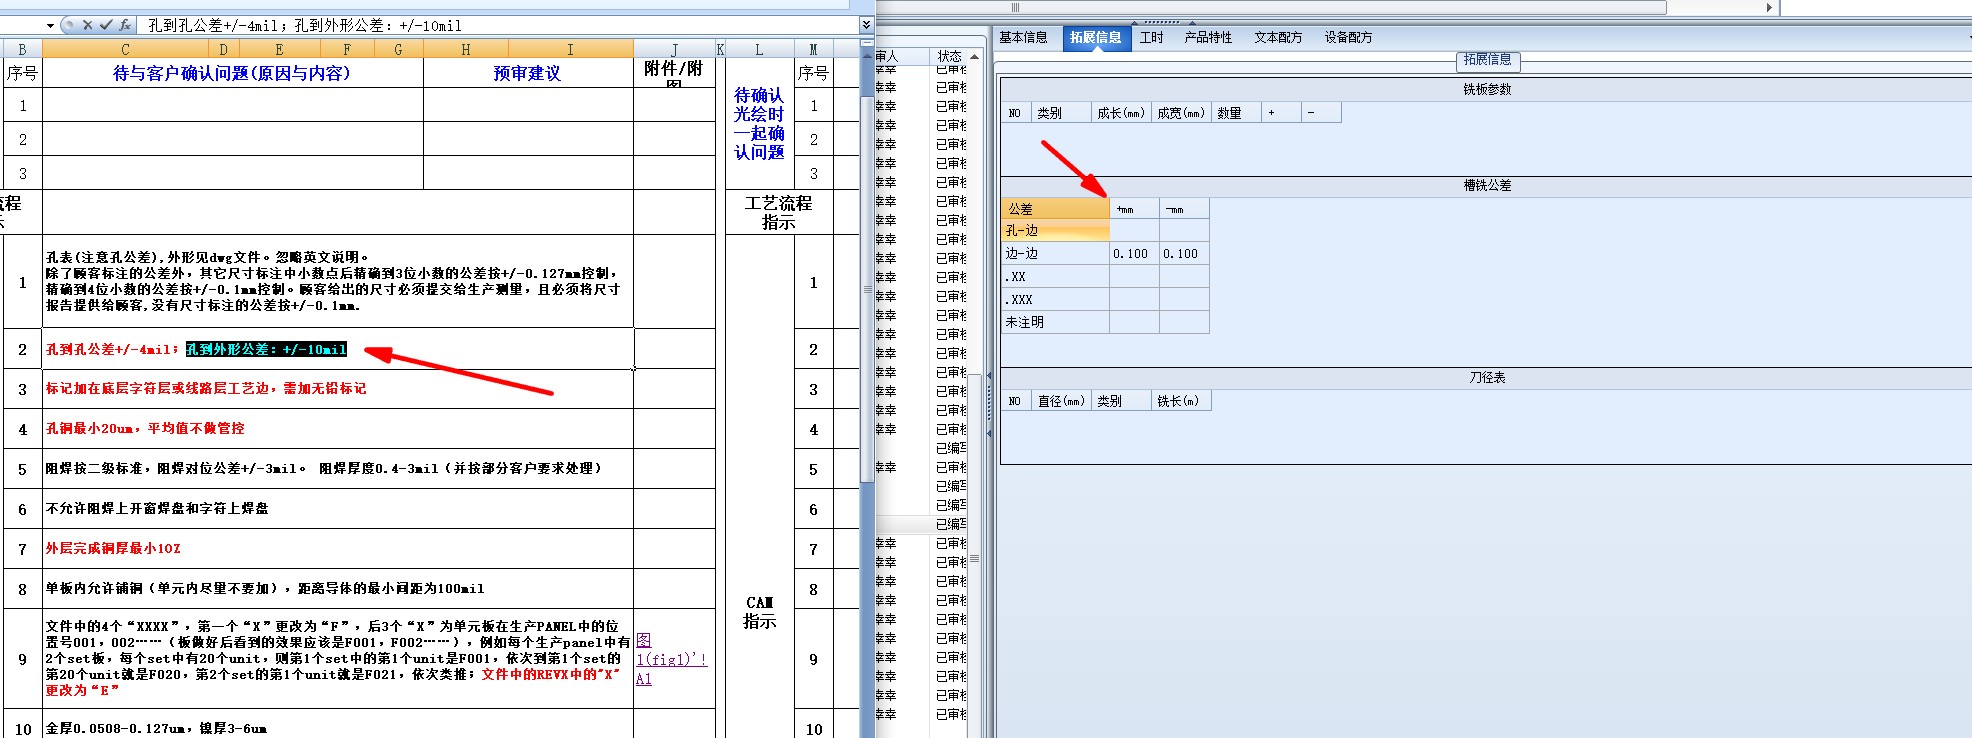This screenshot has height=738, width=1972.
Task: Click the right arrow of the top horizontal scrollbar
Action: coord(1769,7)
